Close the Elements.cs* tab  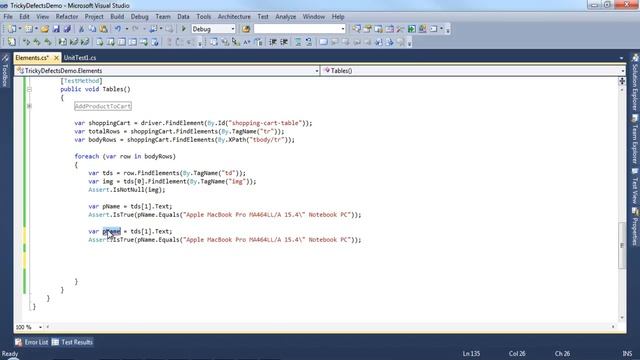point(56,58)
